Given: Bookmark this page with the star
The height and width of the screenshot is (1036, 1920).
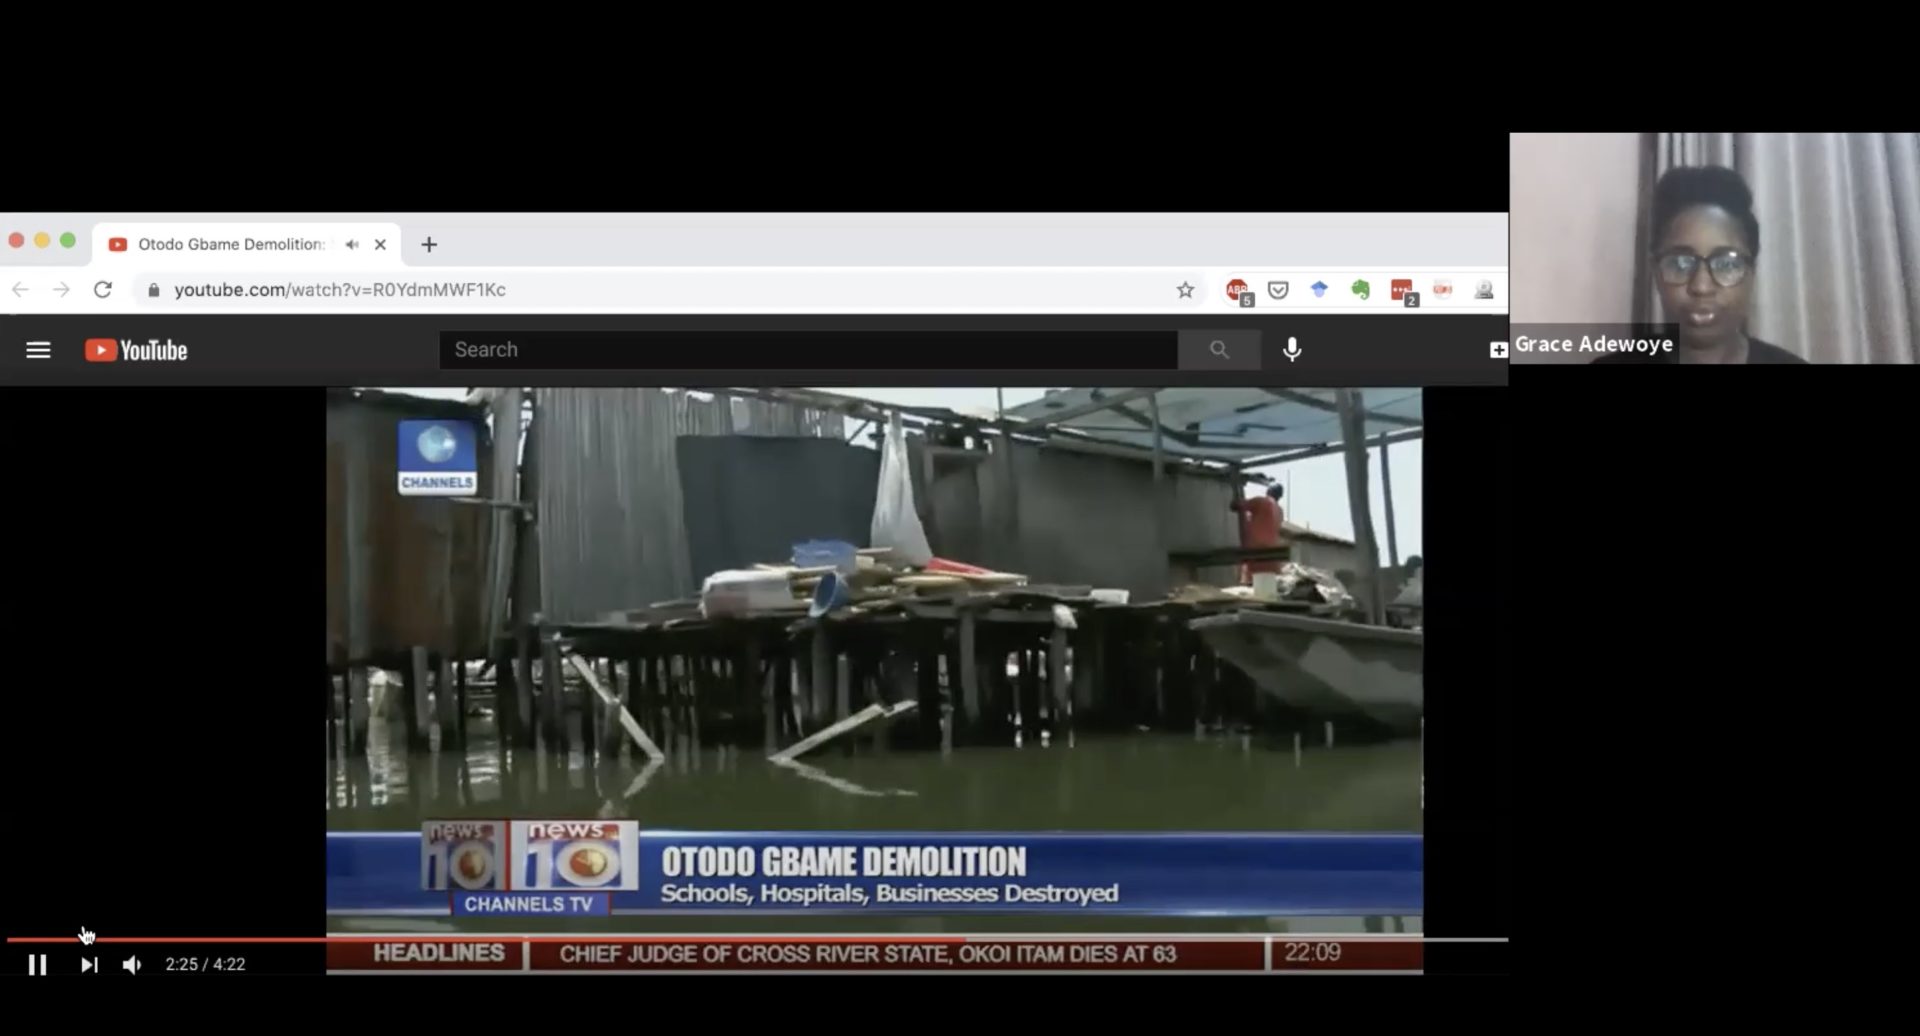Looking at the screenshot, I should 1185,290.
